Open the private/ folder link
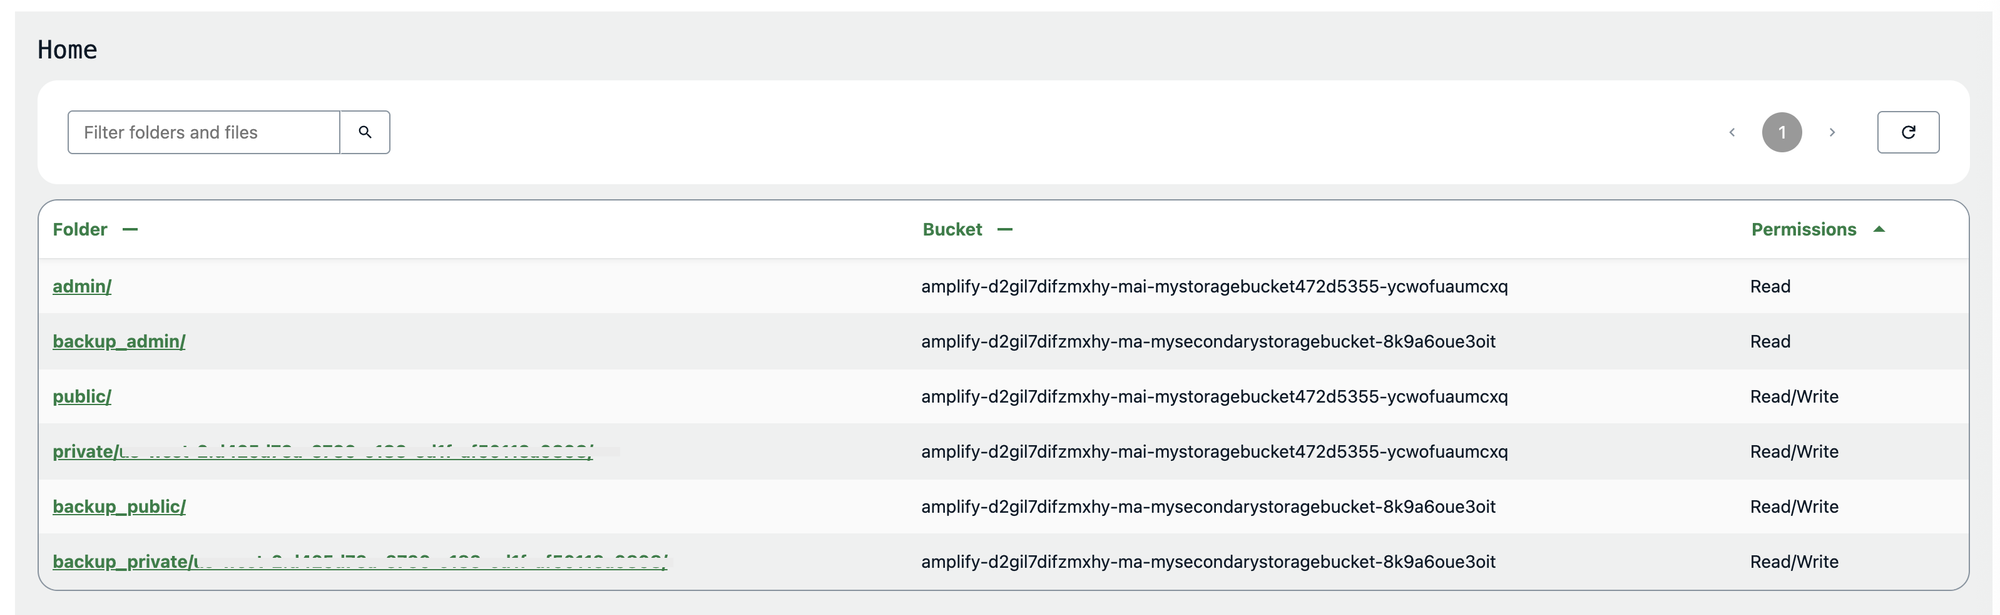2000x615 pixels. click(x=323, y=451)
